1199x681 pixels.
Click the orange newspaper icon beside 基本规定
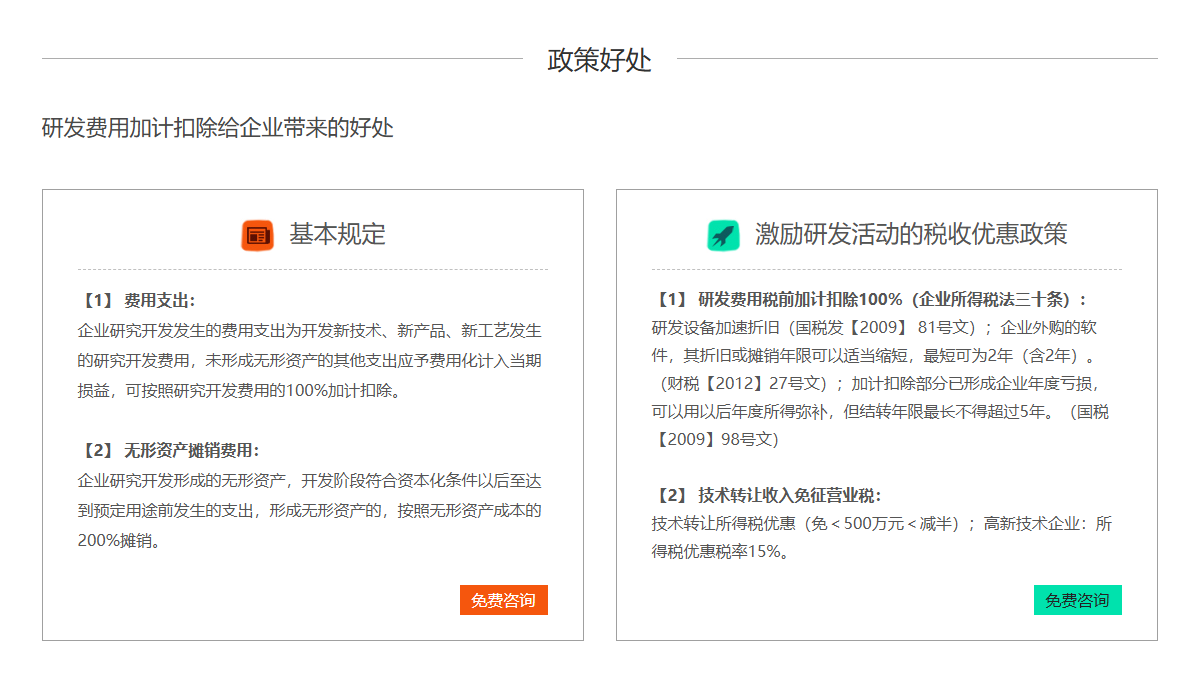click(257, 235)
